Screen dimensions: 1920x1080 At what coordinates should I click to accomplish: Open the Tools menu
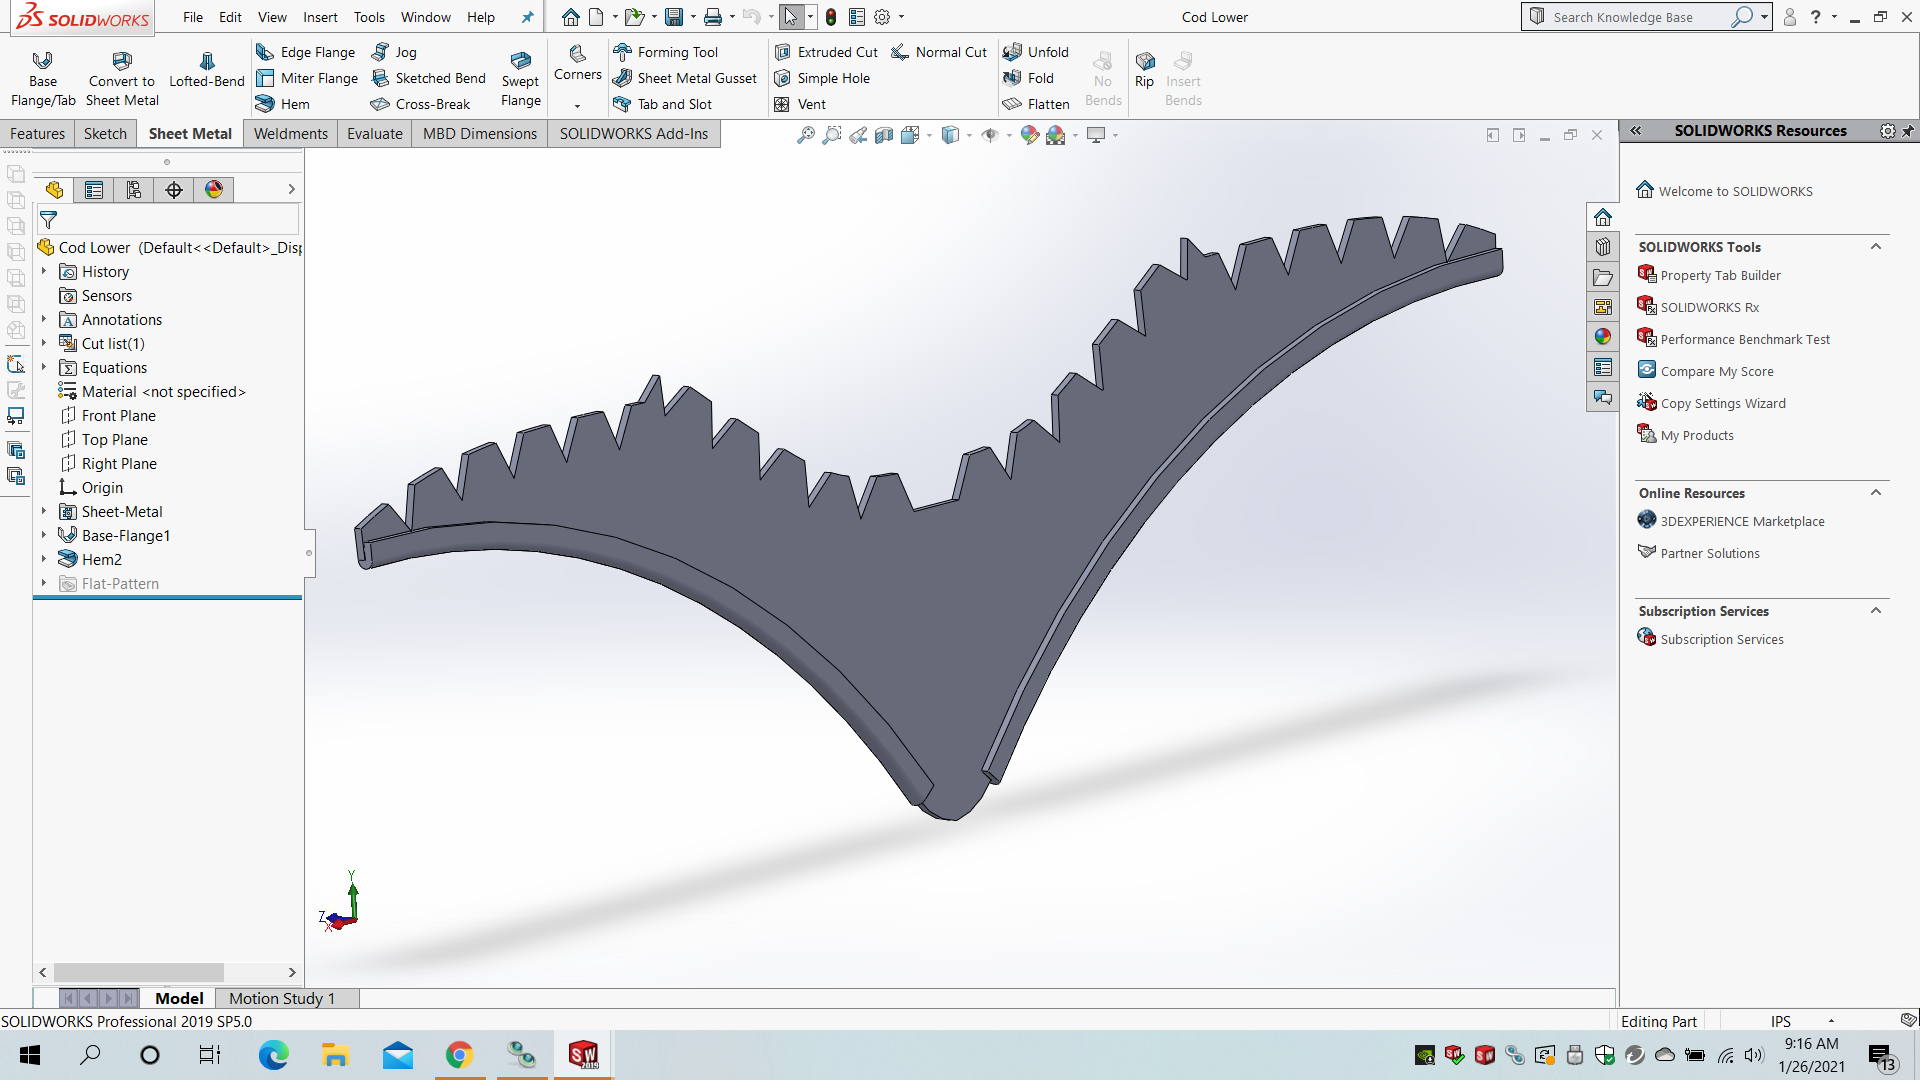(369, 17)
